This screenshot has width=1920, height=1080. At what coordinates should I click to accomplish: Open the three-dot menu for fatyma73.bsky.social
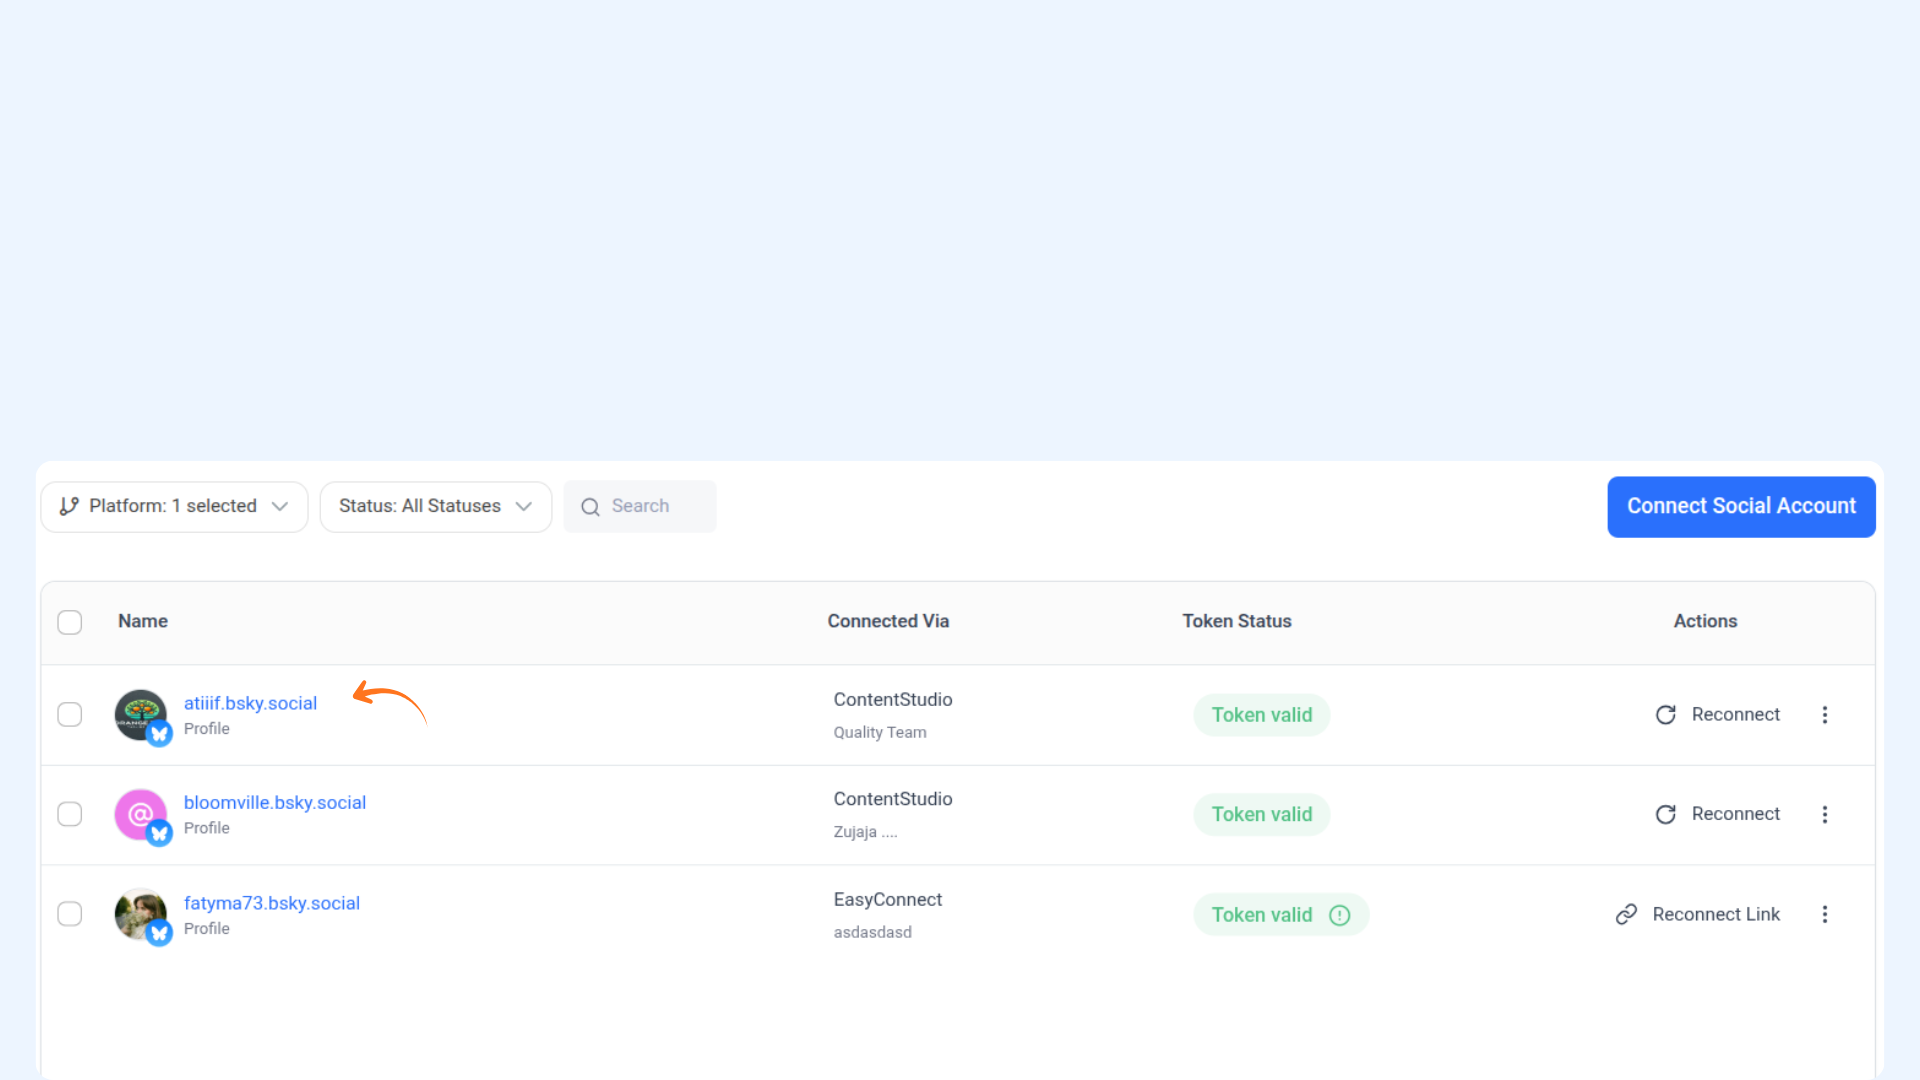pyautogui.click(x=1825, y=915)
